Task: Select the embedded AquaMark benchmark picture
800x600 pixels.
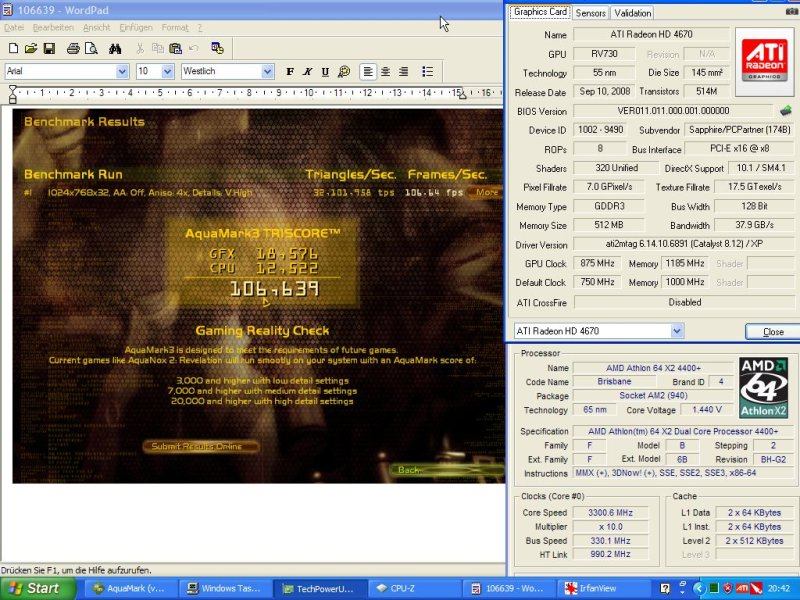Action: click(259, 296)
